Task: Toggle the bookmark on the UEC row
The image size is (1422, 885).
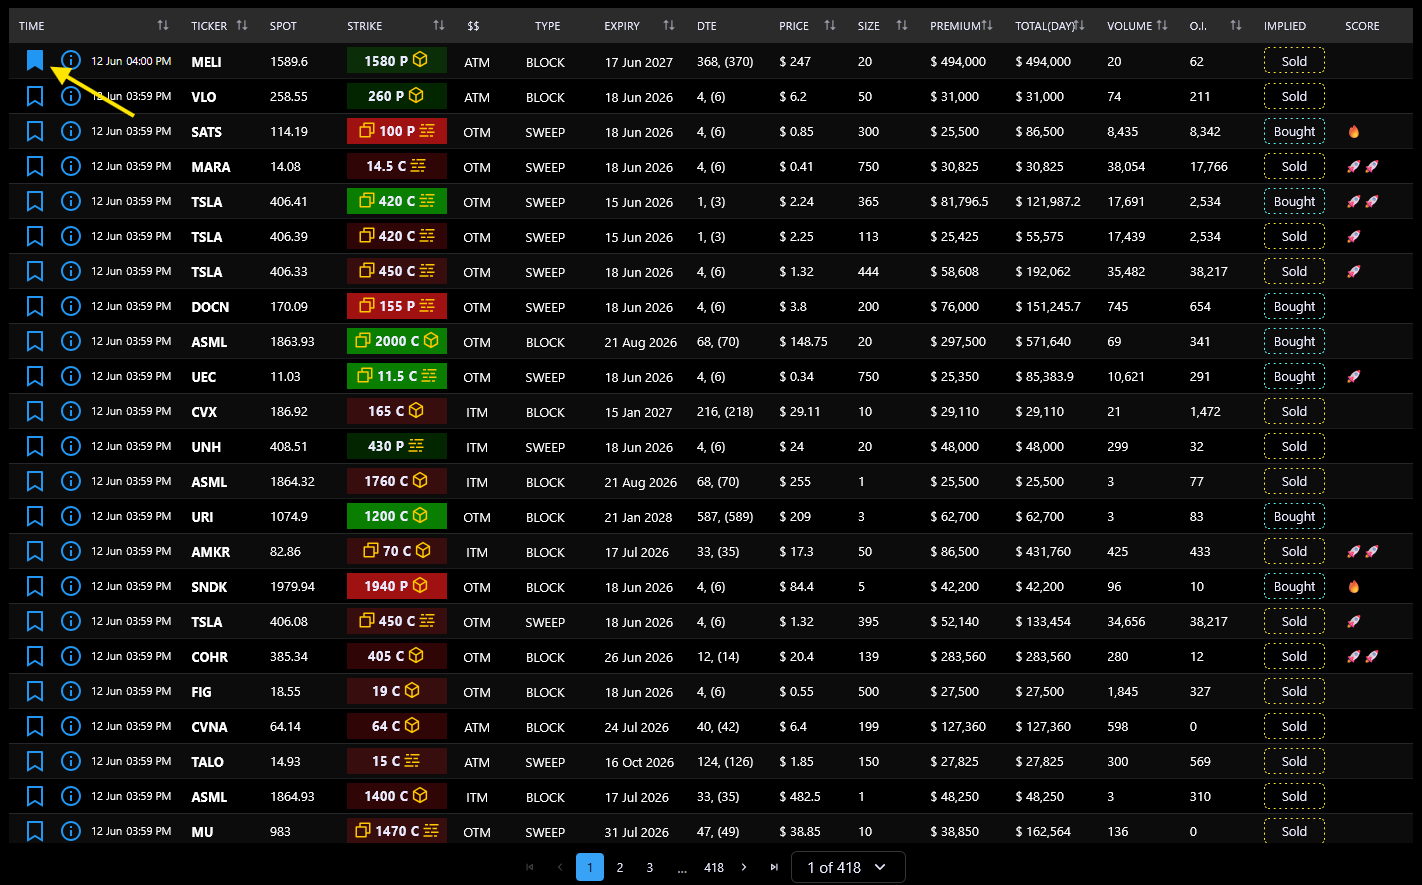Action: [x=35, y=376]
